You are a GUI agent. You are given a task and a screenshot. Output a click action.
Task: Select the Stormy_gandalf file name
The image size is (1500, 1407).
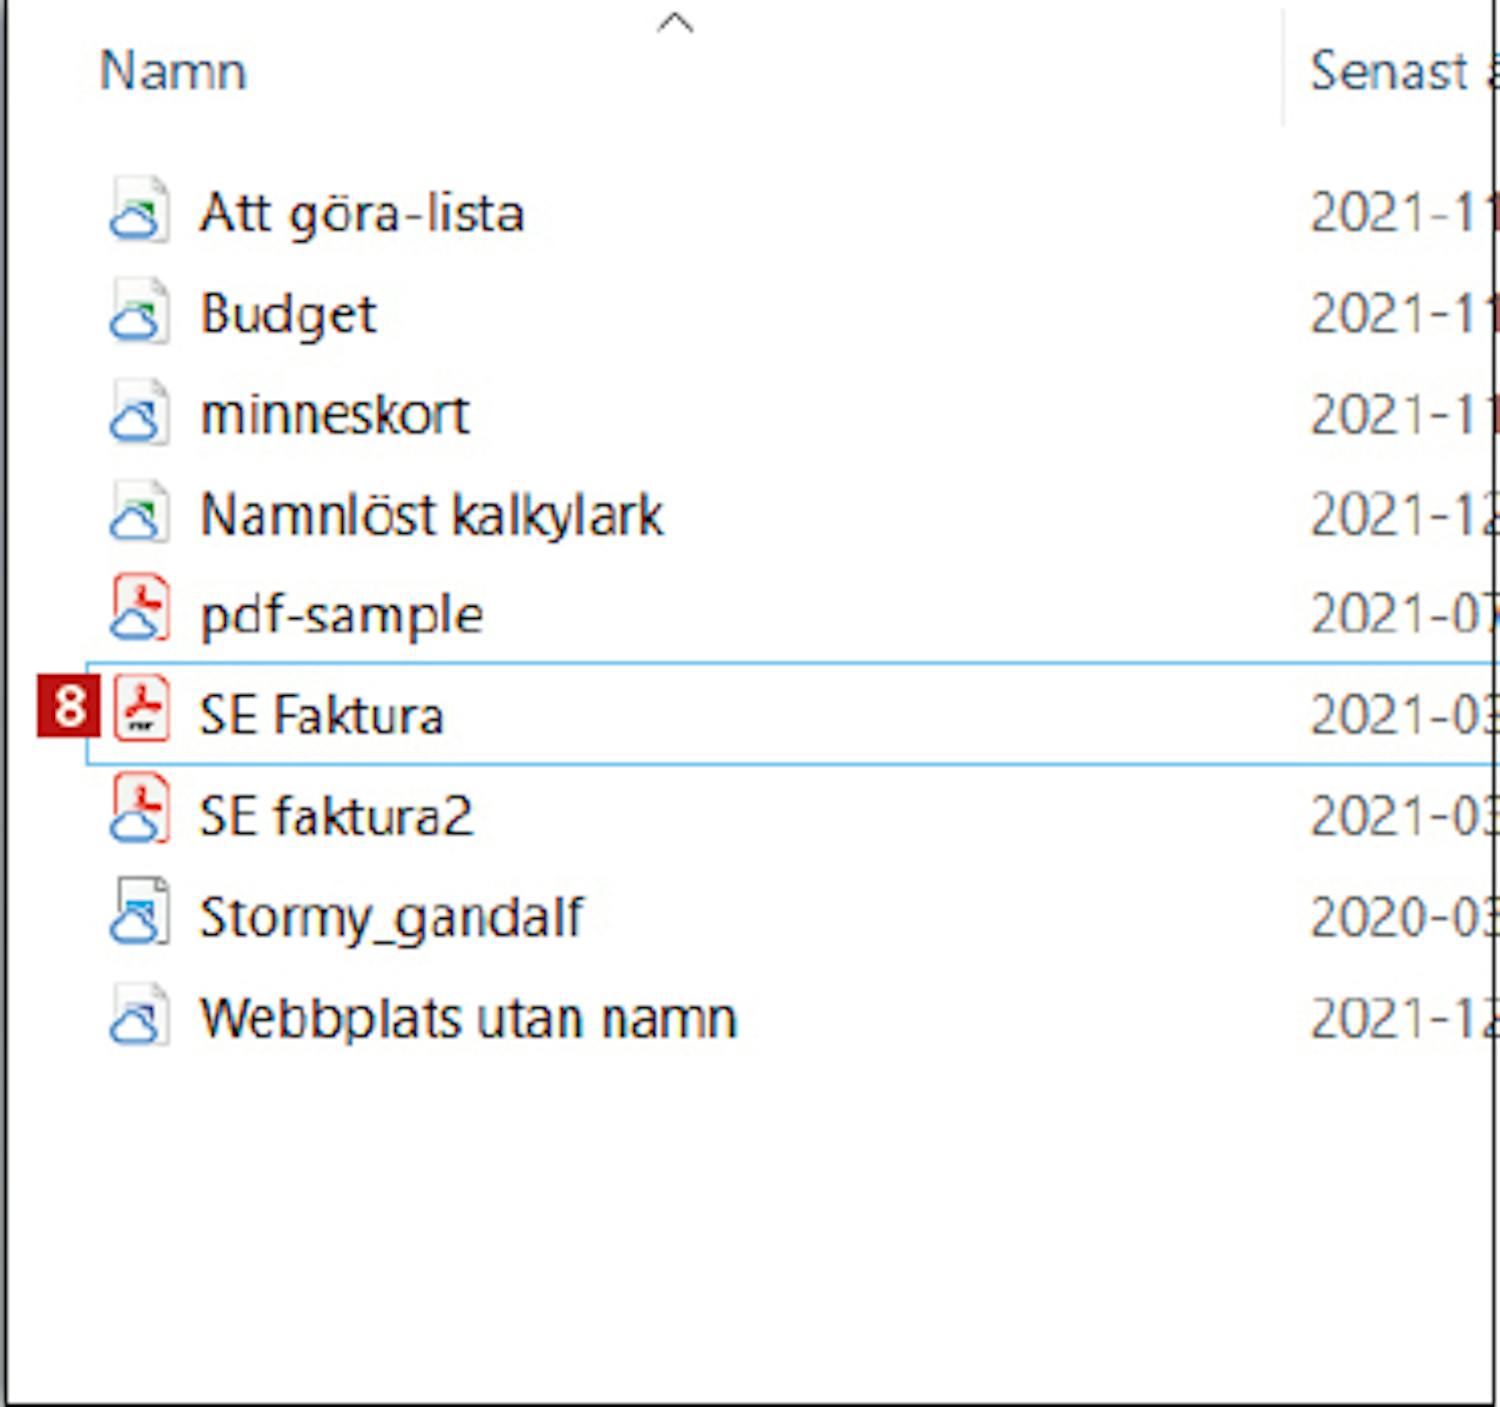click(391, 917)
